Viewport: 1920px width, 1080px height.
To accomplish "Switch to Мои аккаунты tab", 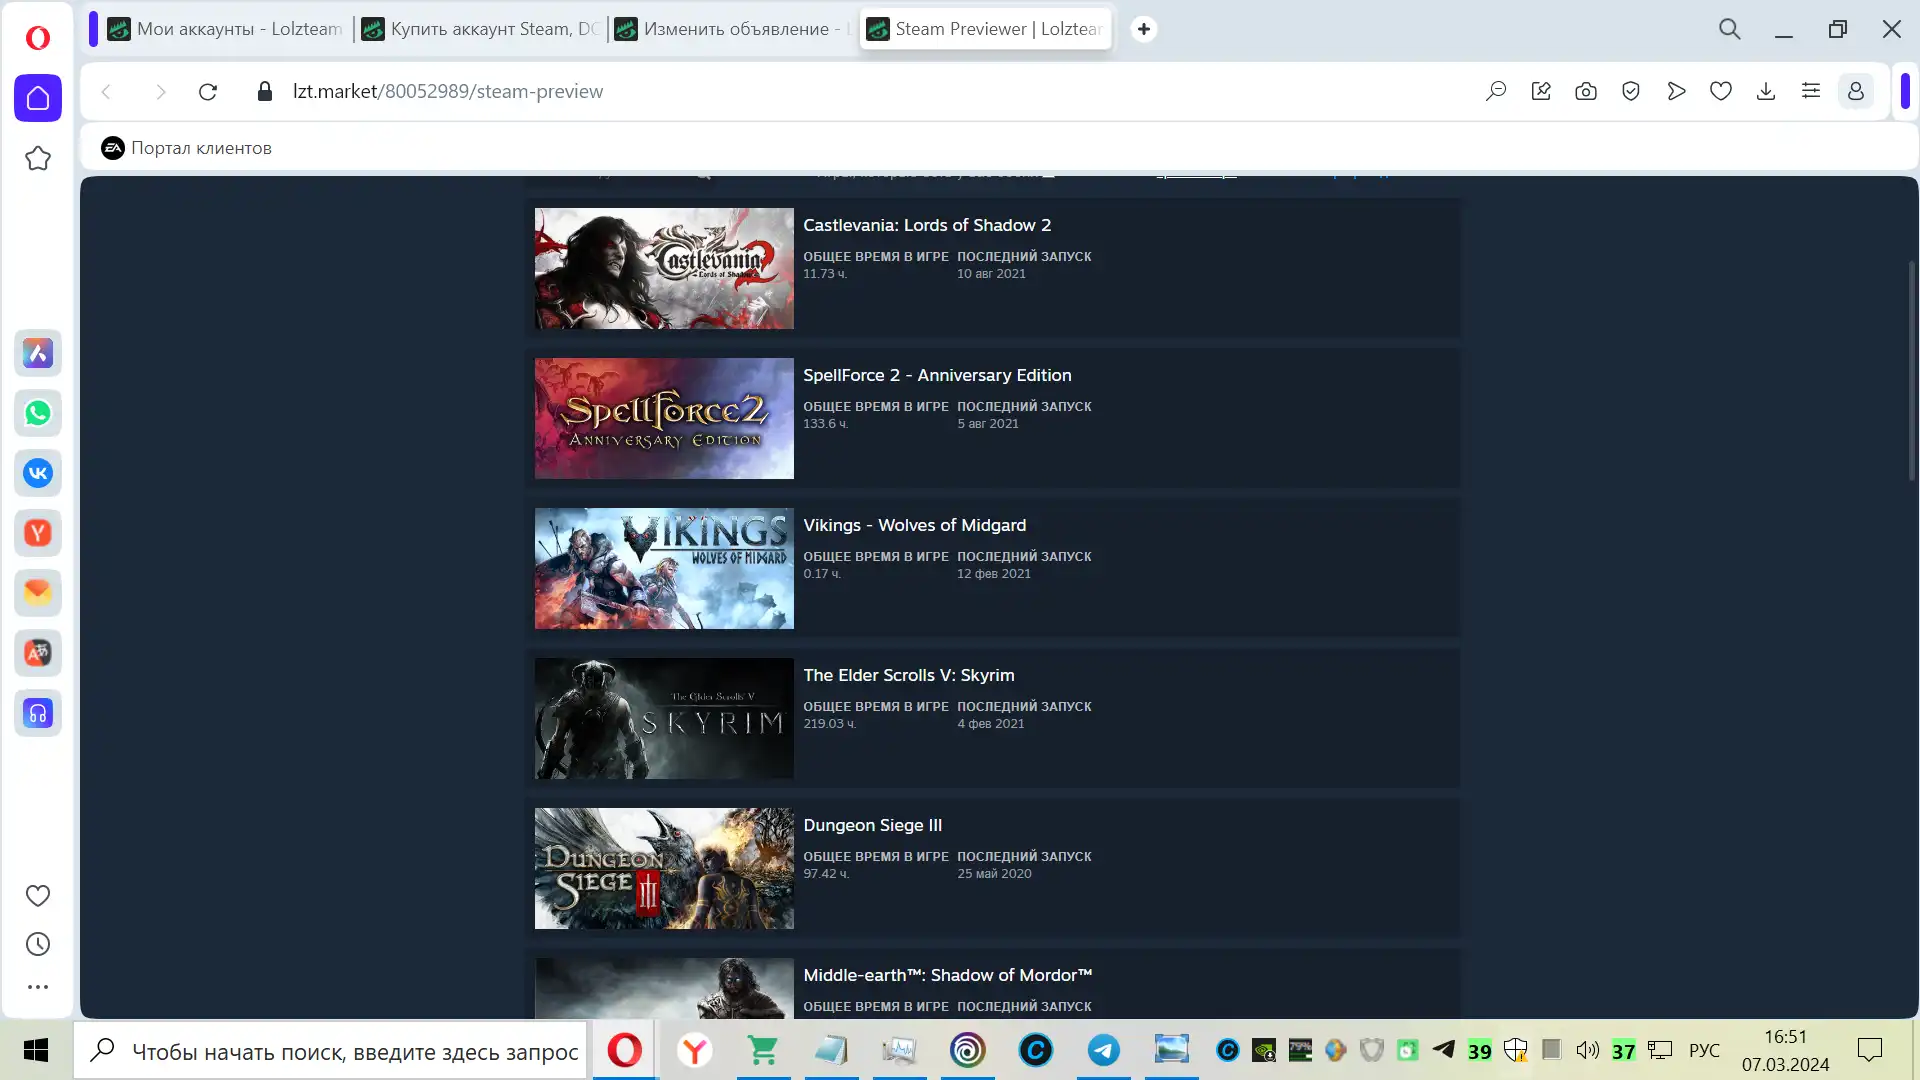I will [x=226, y=29].
